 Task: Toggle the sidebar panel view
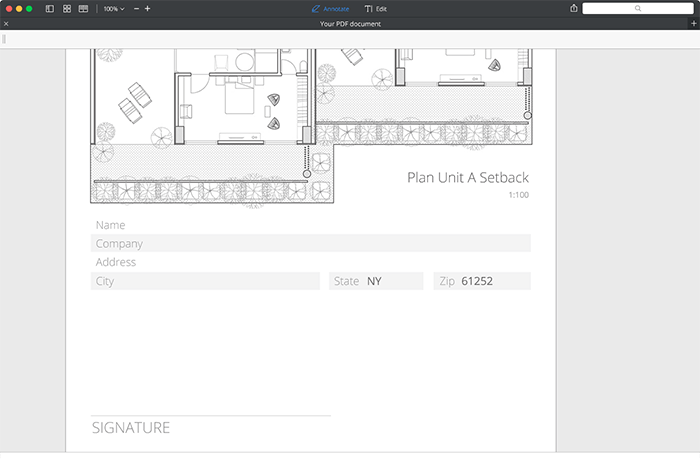[x=50, y=8]
